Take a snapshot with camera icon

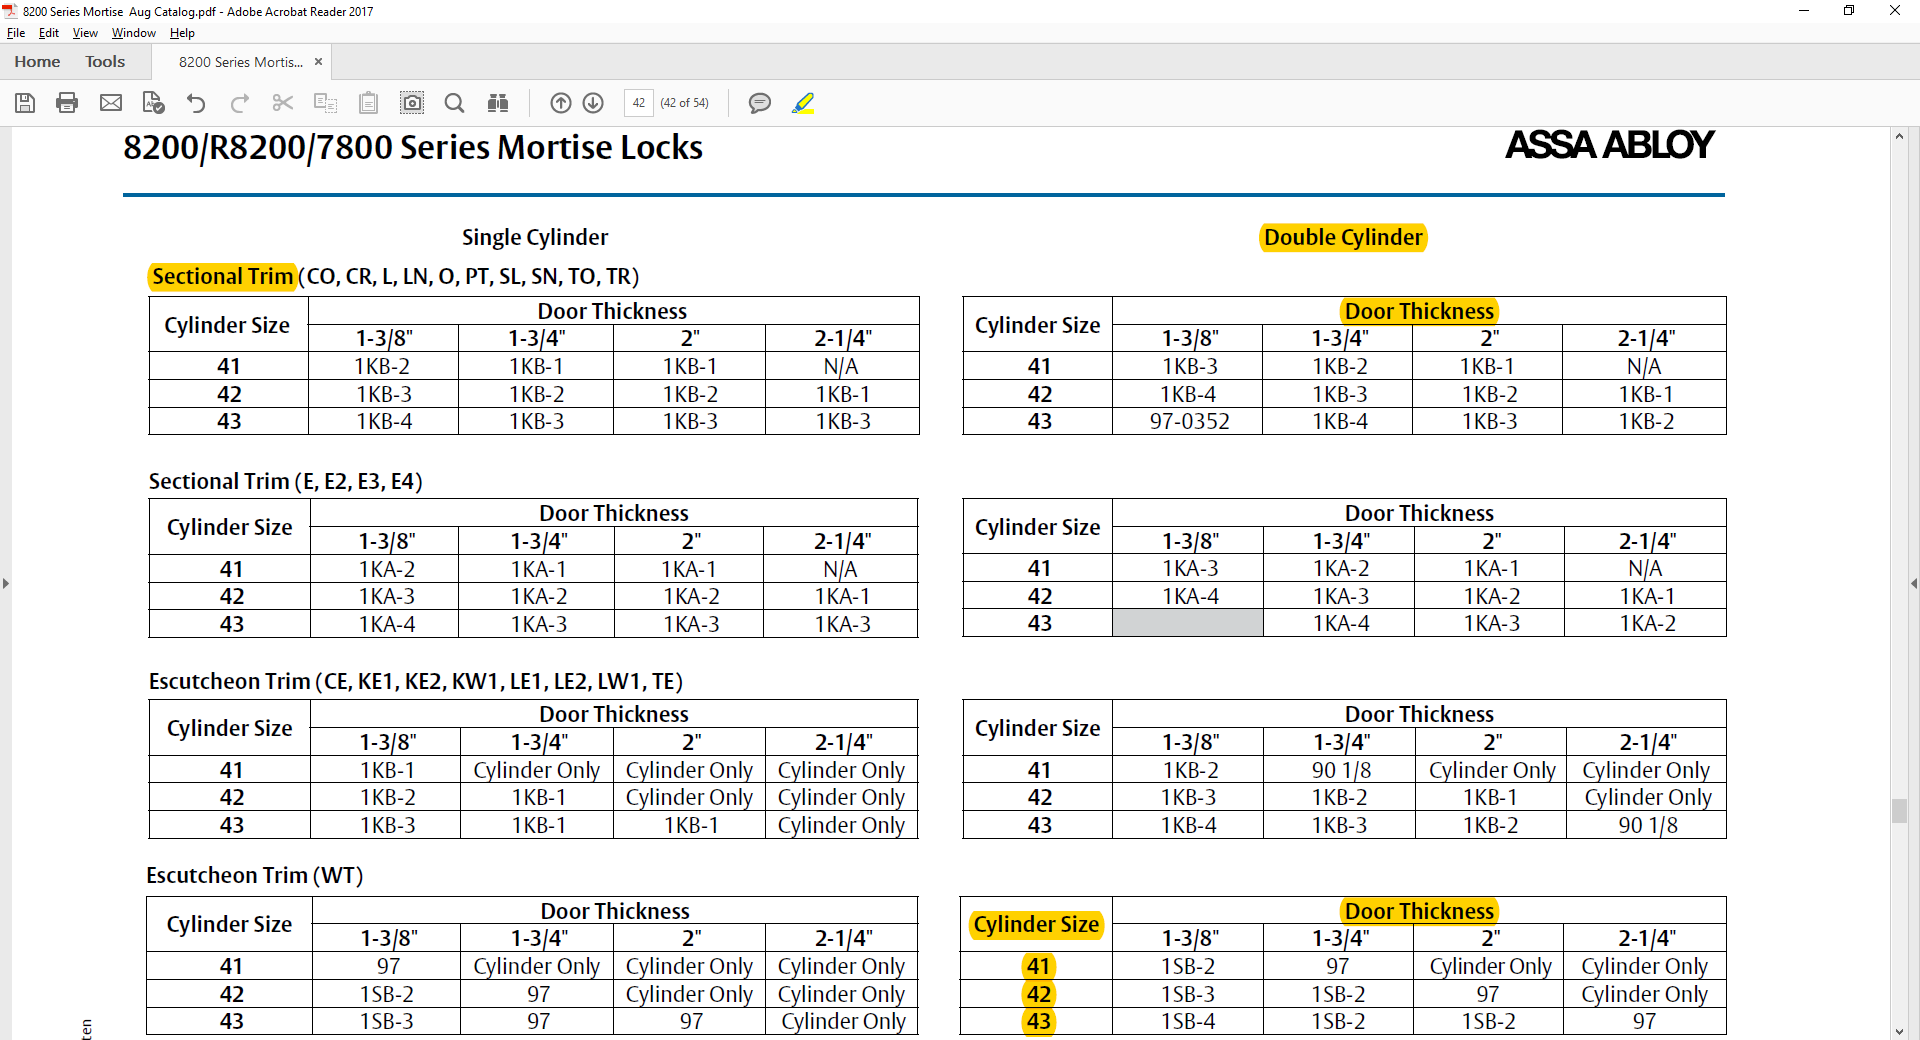coord(412,103)
